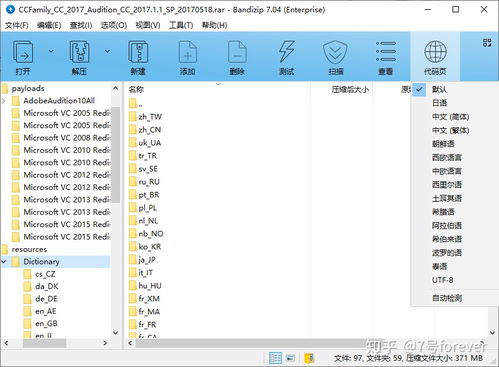The width and height of the screenshot is (499, 367).
Task: Click the Bandizip app icon in title bar
Action: click(x=10, y=9)
